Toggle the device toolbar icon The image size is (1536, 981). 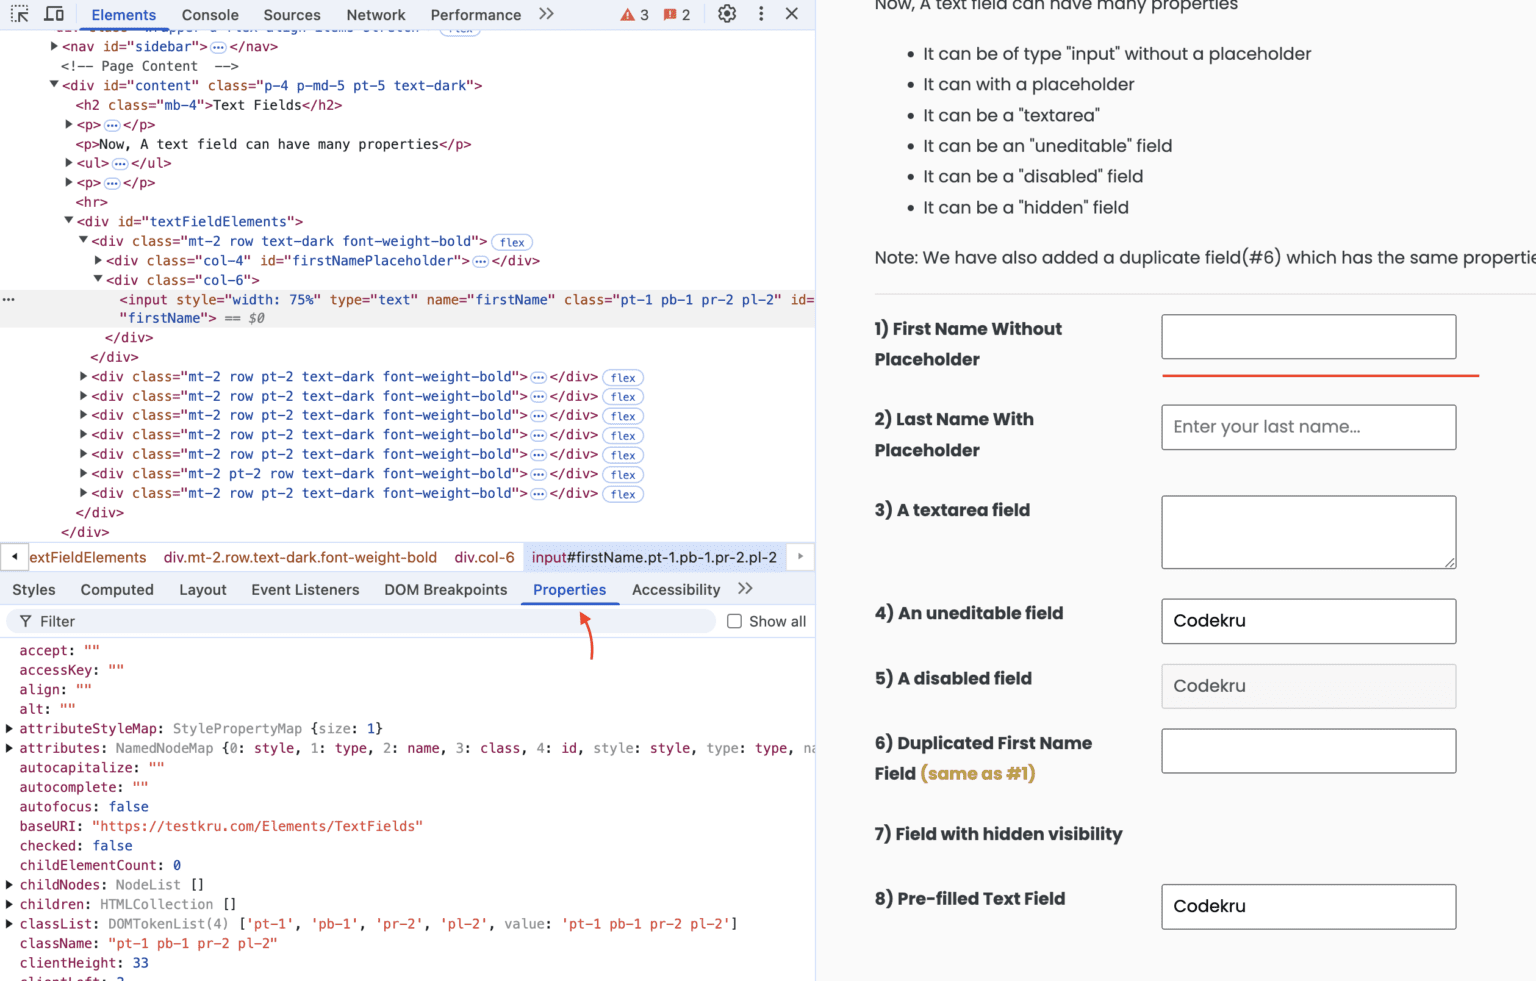pos(54,14)
